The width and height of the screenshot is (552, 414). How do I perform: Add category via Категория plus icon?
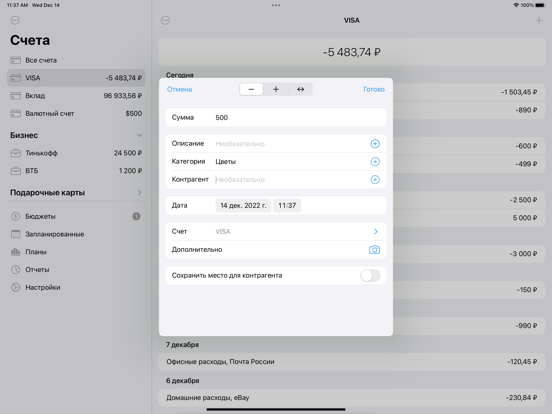pos(375,162)
